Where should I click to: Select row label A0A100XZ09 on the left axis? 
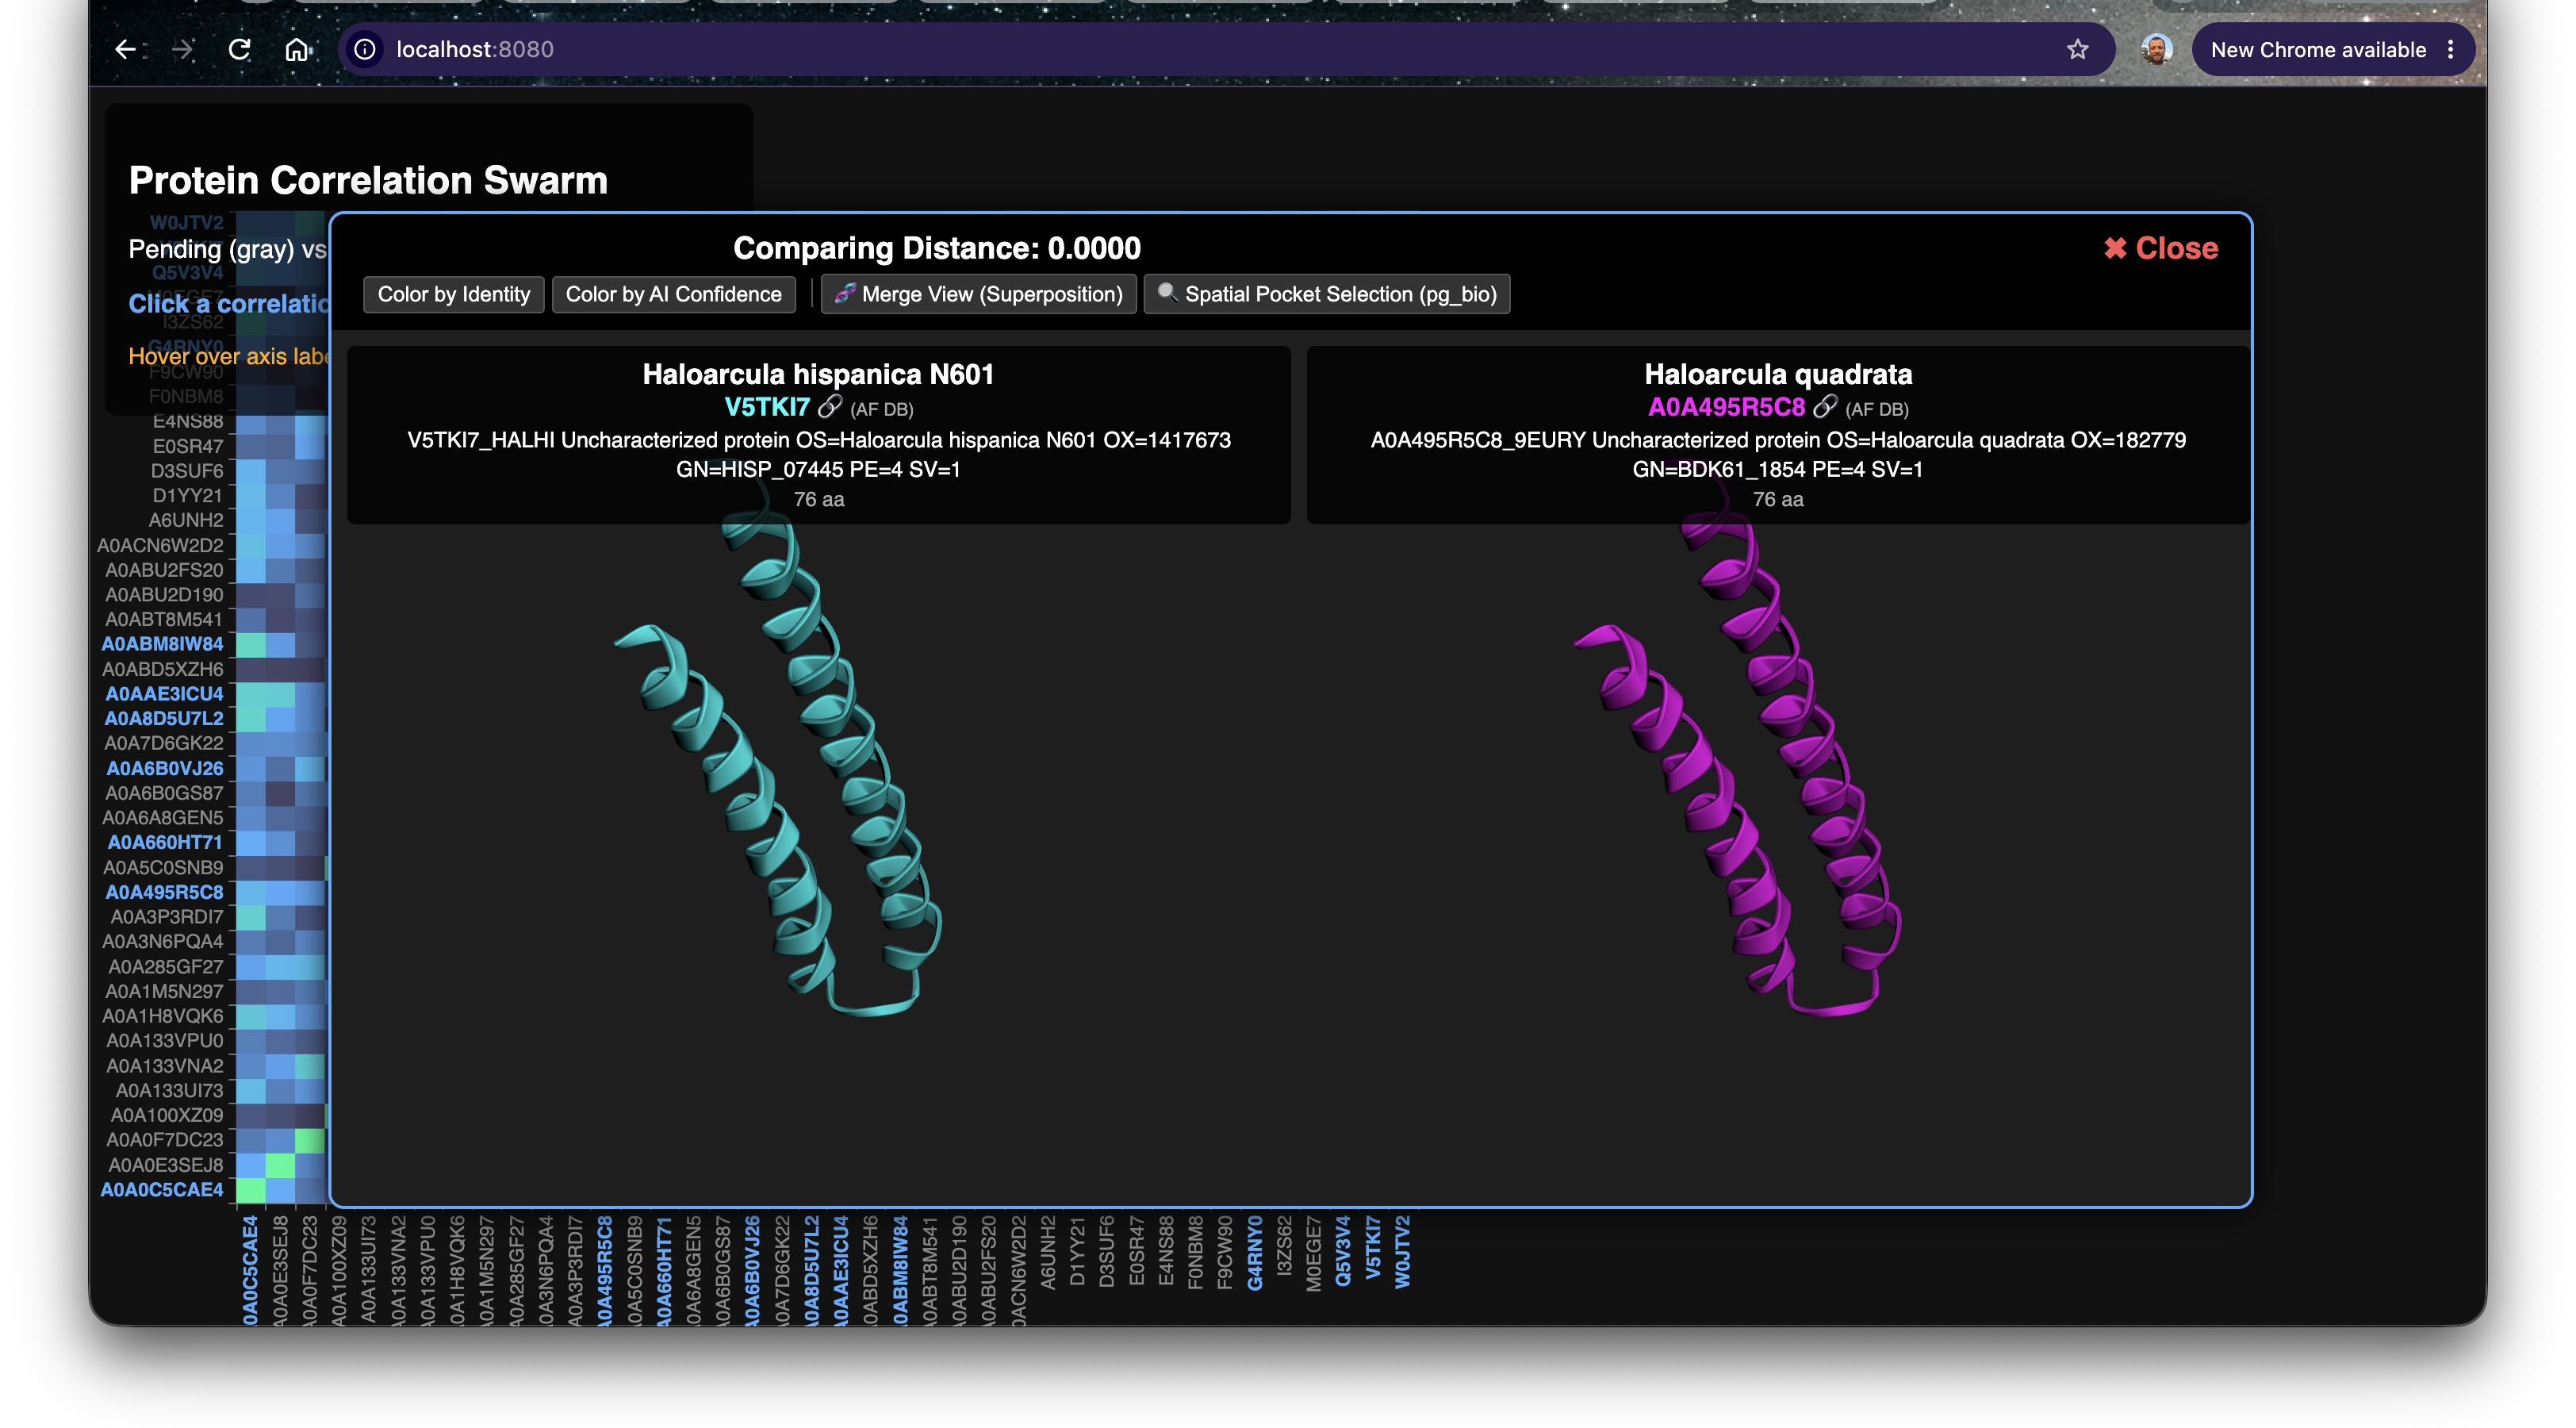(x=167, y=1115)
